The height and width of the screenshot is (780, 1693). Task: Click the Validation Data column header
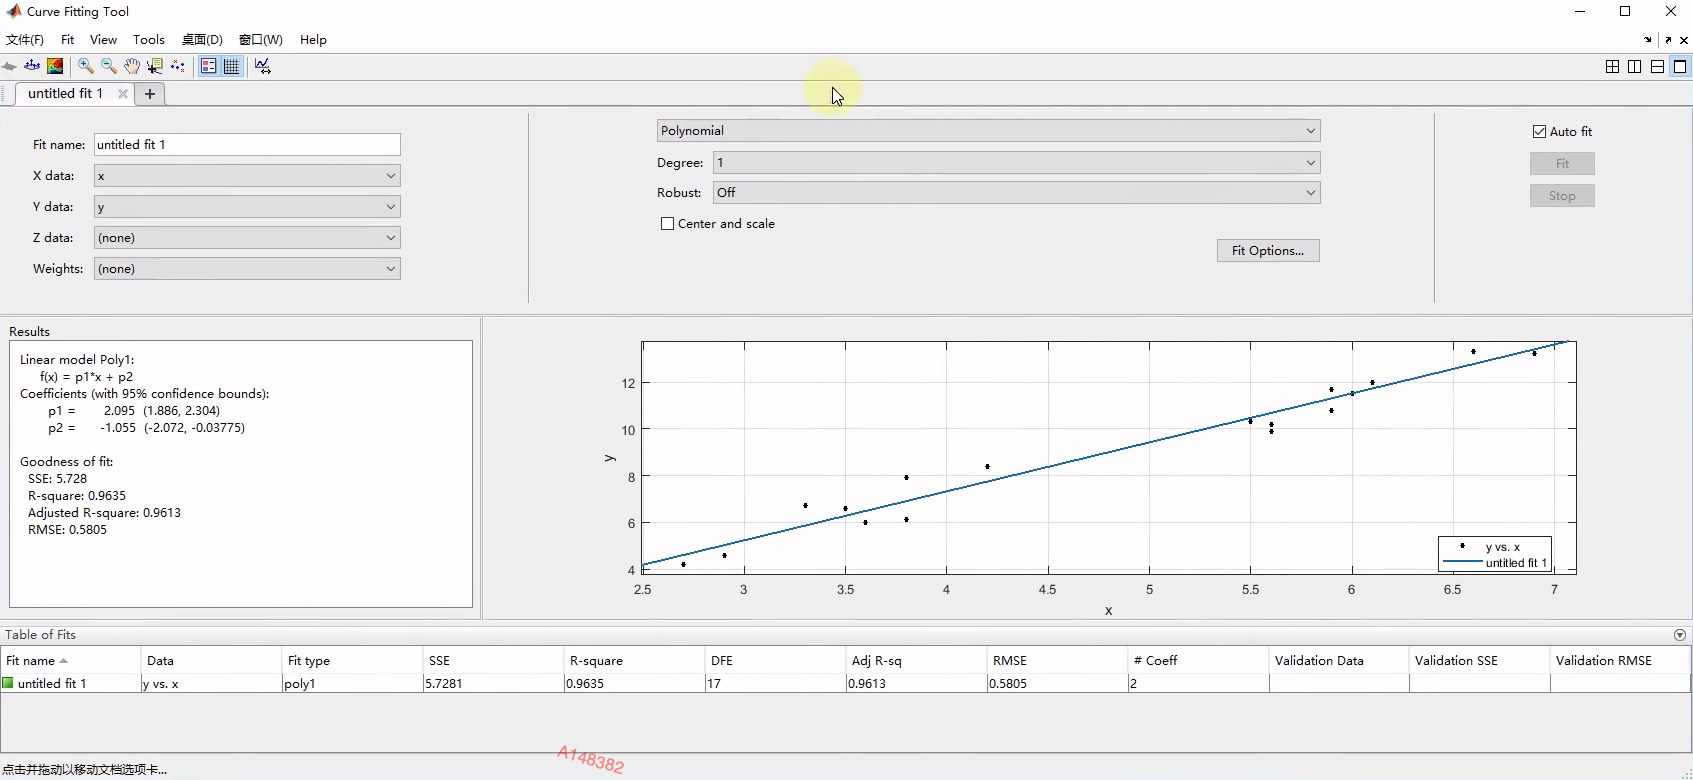1339,661
